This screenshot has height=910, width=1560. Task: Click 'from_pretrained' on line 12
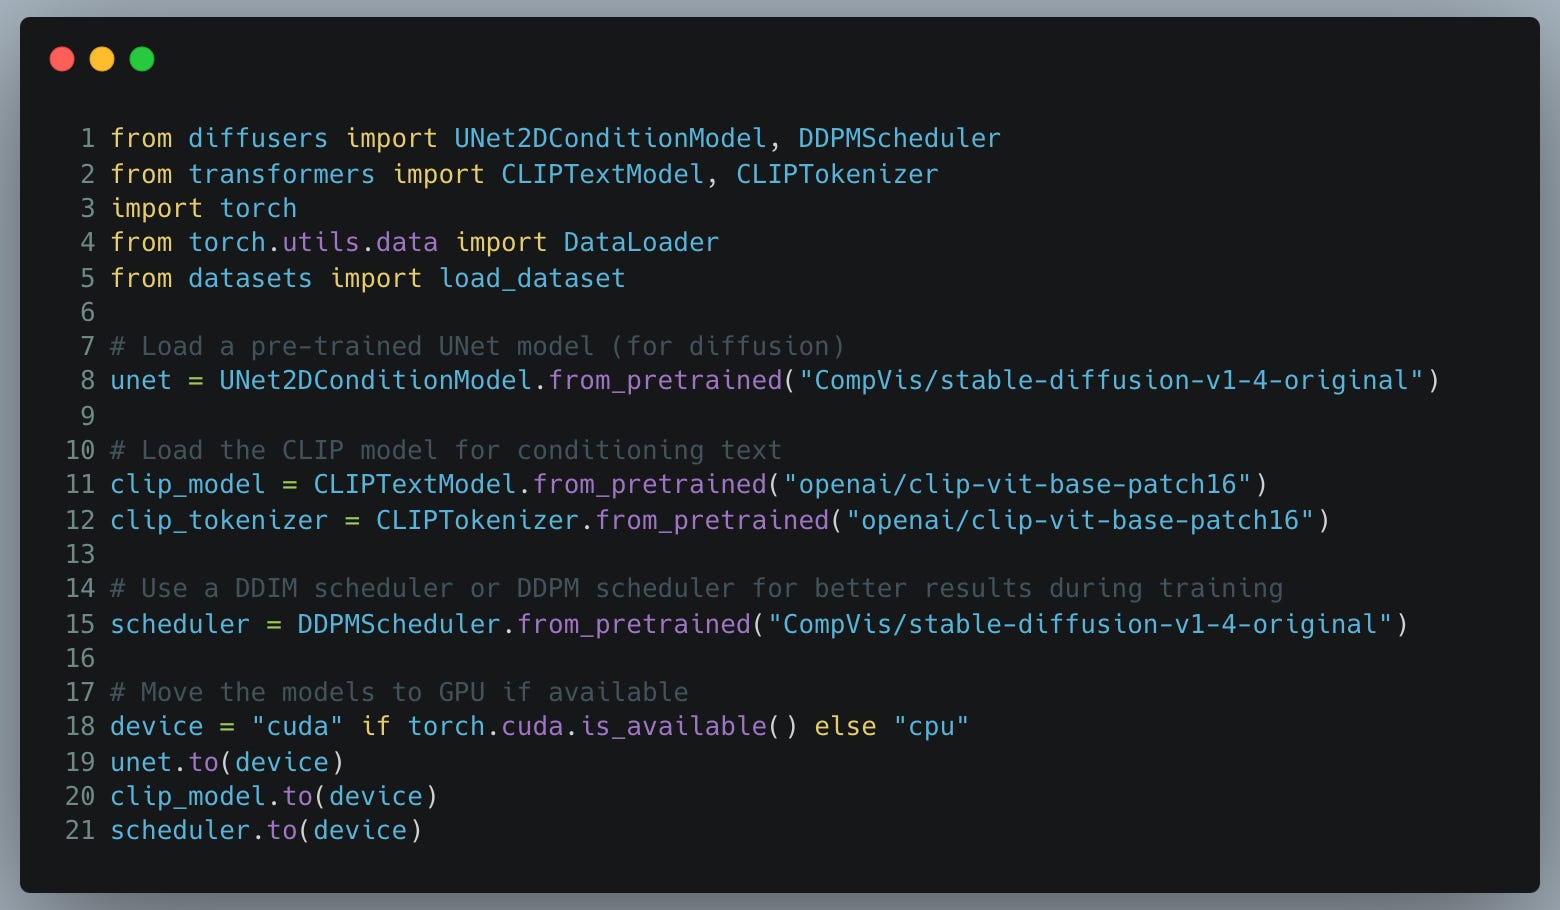(712, 520)
